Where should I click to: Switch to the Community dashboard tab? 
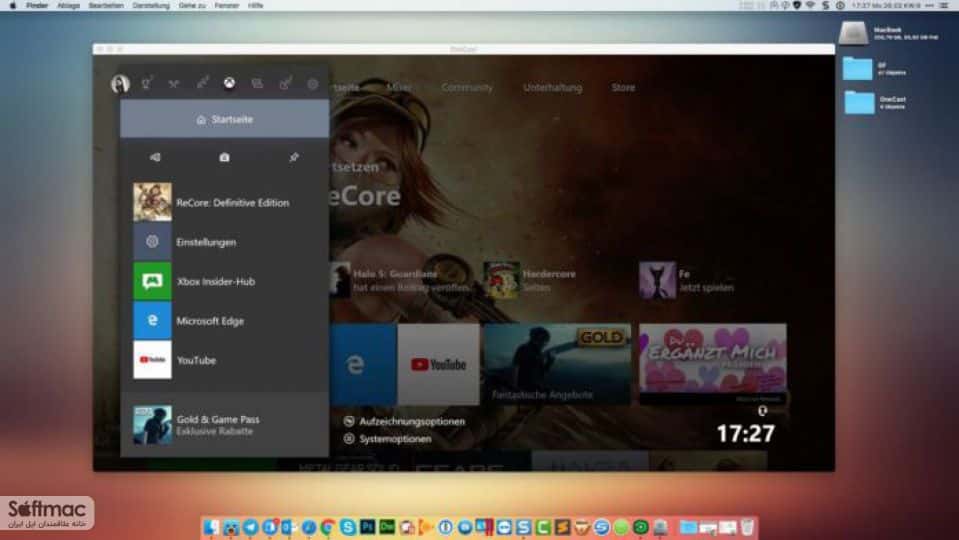467,87
